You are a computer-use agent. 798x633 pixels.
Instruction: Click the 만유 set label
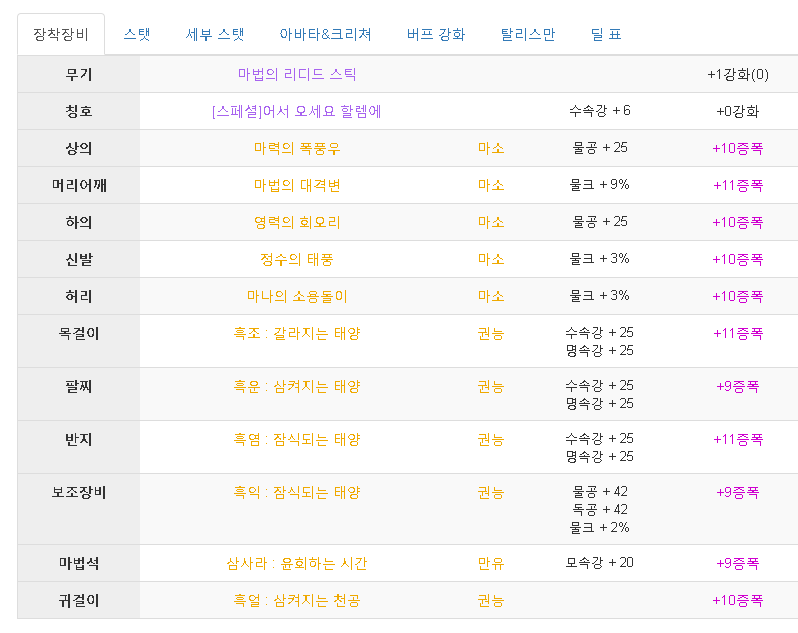[491, 564]
